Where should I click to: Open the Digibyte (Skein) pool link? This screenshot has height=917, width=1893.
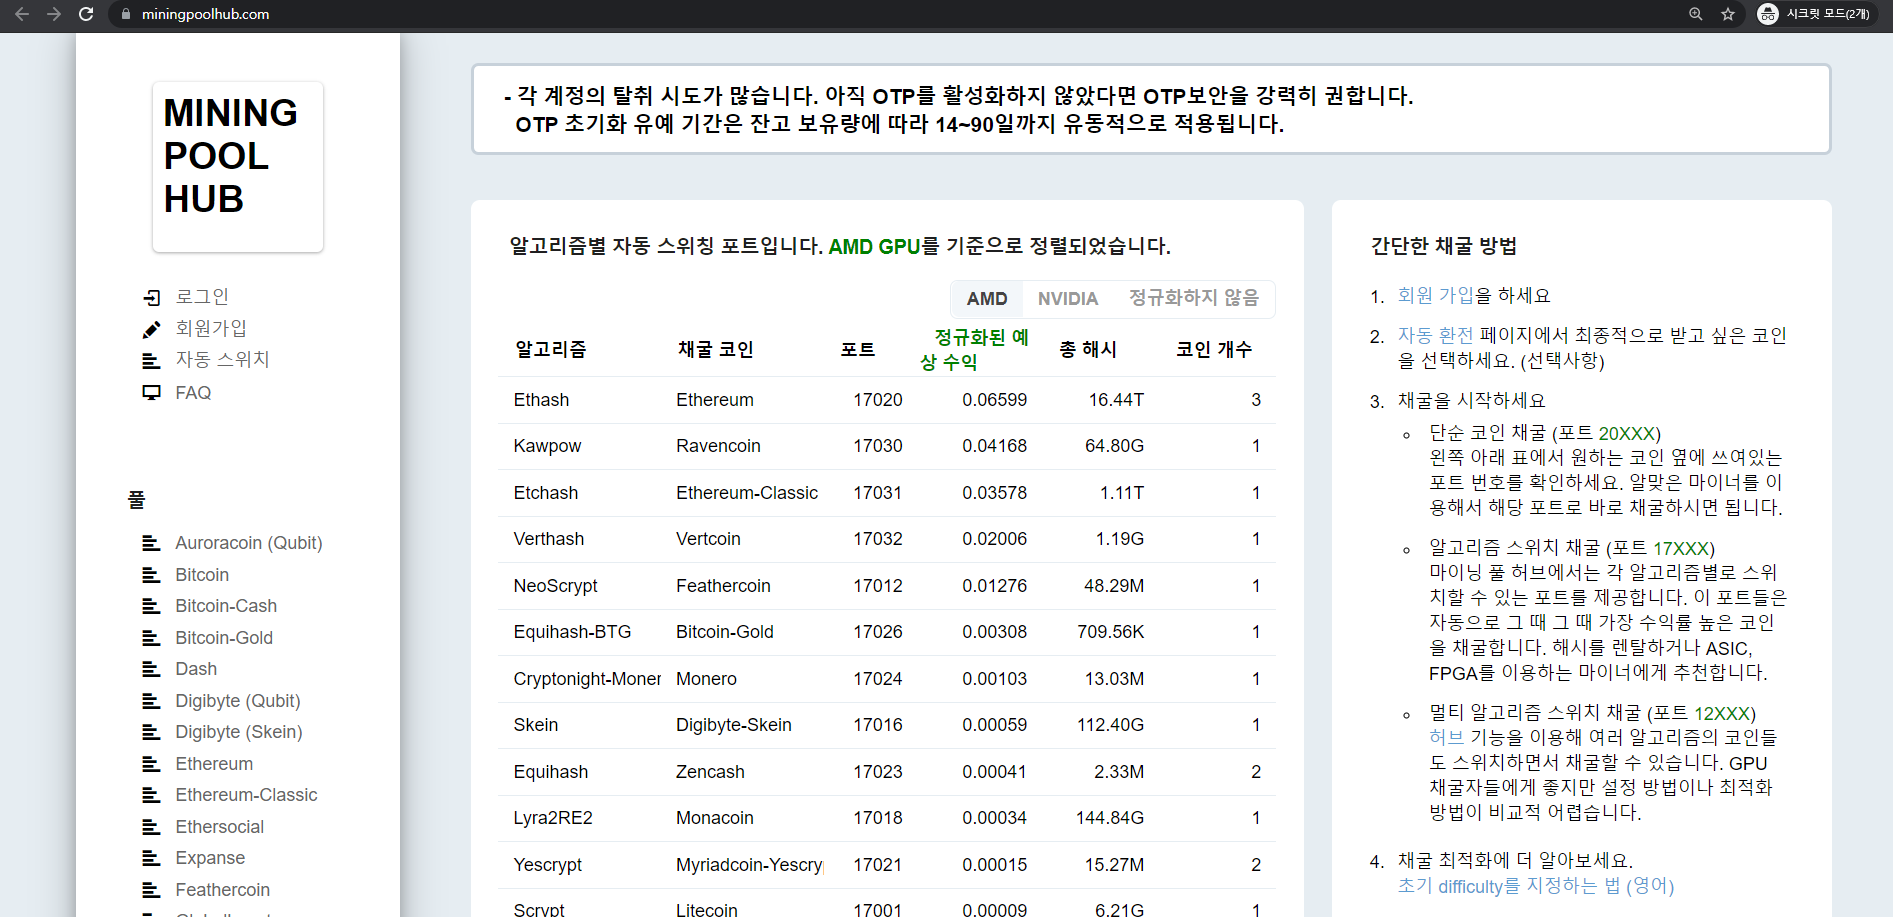pos(239,732)
